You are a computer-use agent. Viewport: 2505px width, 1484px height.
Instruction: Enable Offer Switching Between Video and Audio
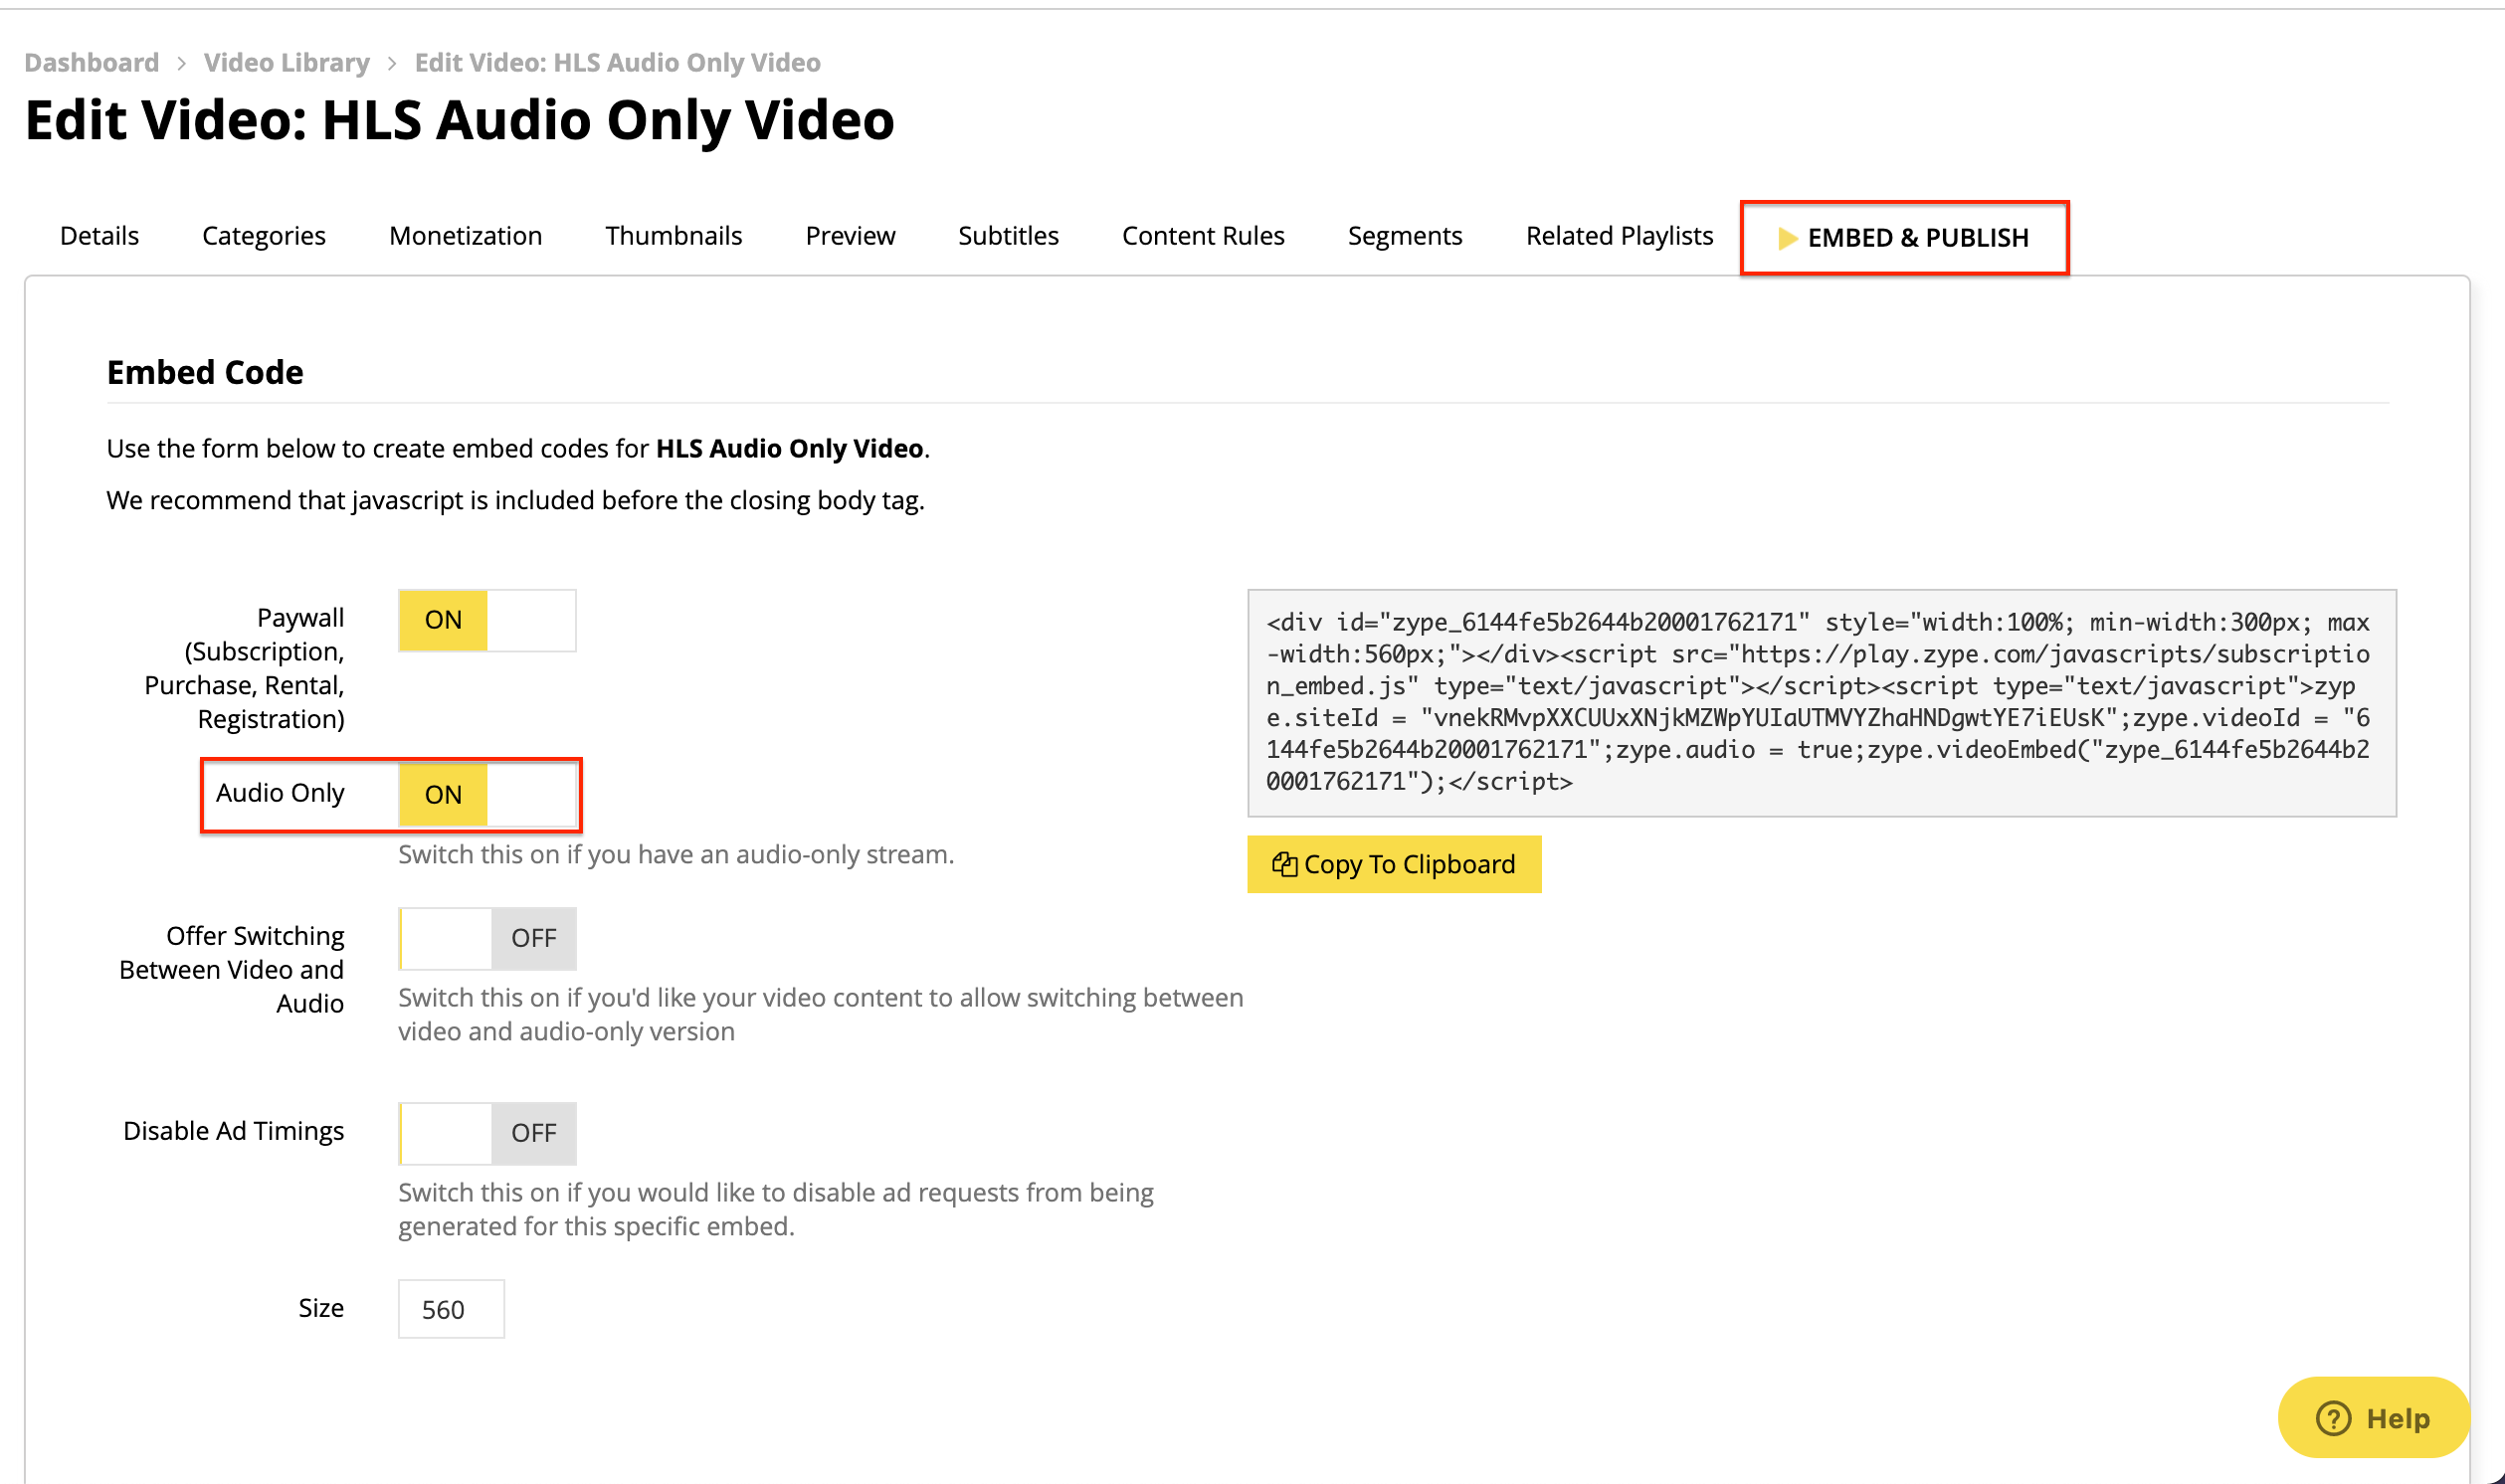pos(487,939)
